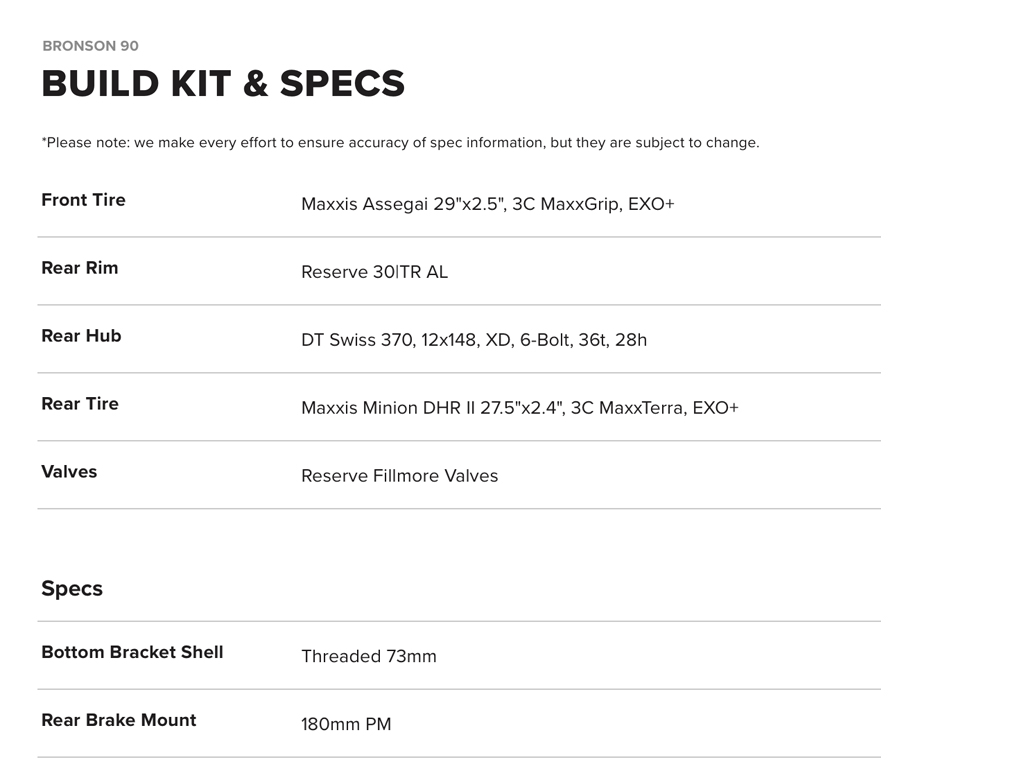Select the Rear Brake Mount label
1024x768 pixels.
(x=119, y=720)
